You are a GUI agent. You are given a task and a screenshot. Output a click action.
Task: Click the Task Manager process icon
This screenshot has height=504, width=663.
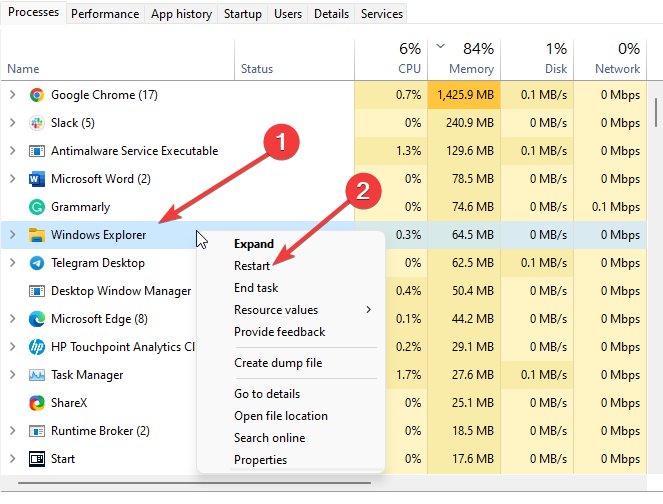click(x=37, y=375)
